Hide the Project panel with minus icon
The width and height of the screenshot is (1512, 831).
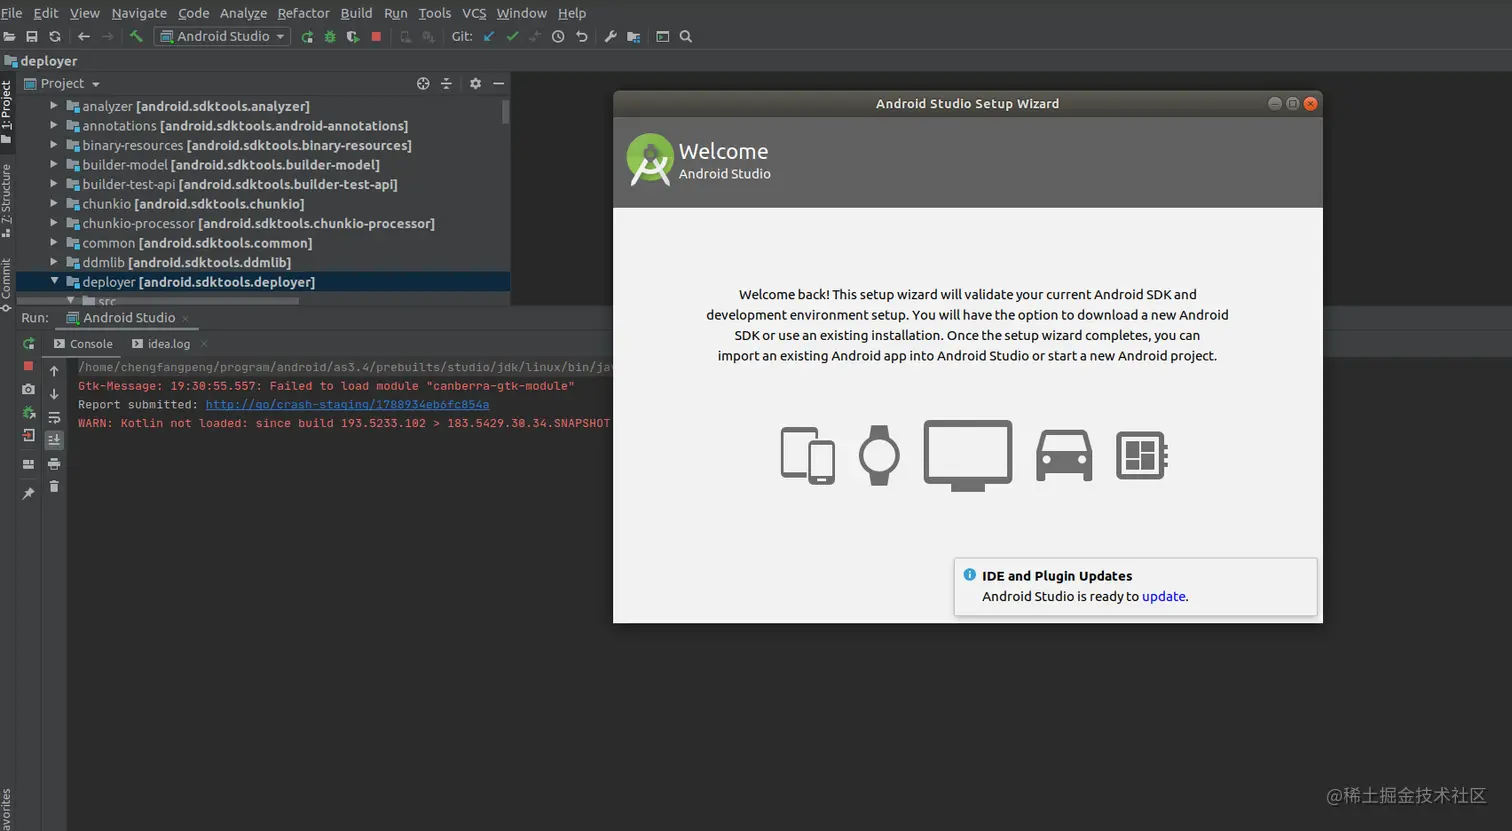tap(498, 84)
